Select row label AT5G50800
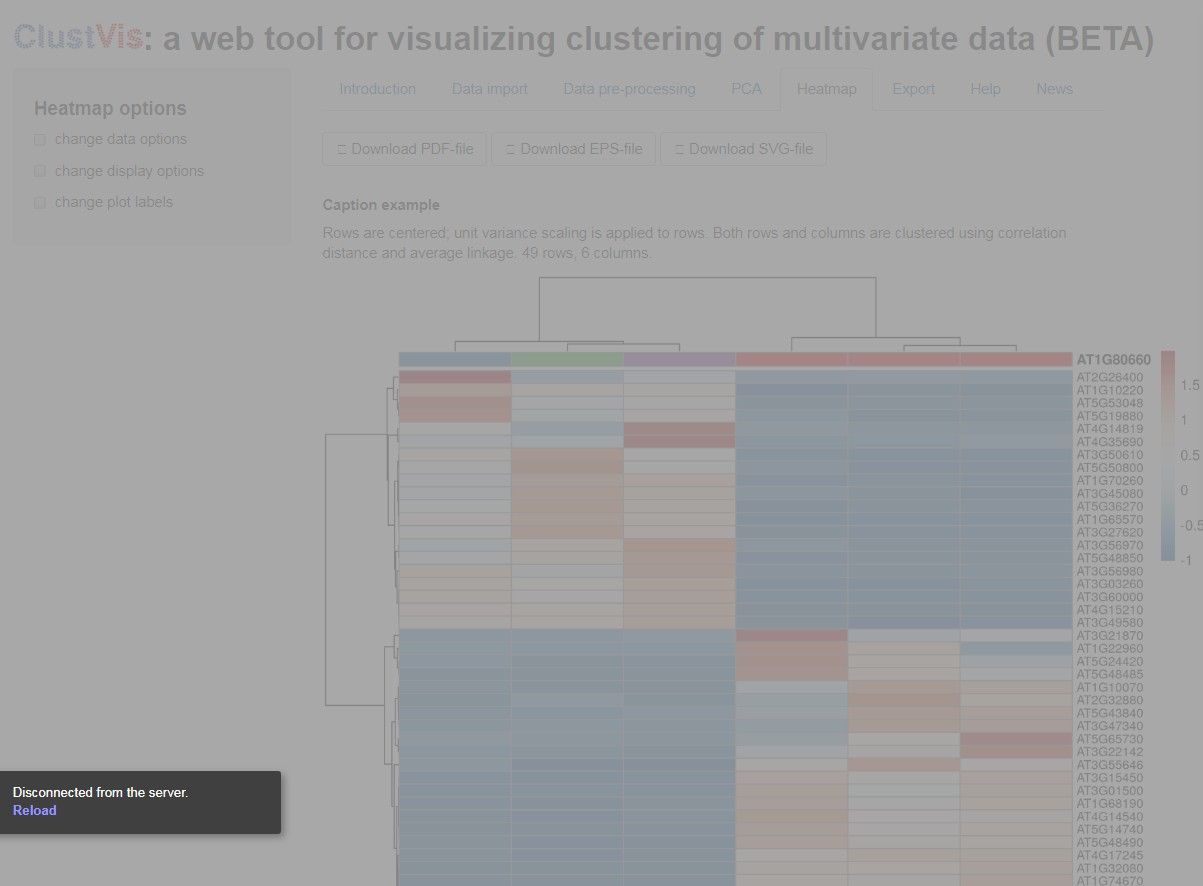The image size is (1203, 886). (x=1109, y=468)
